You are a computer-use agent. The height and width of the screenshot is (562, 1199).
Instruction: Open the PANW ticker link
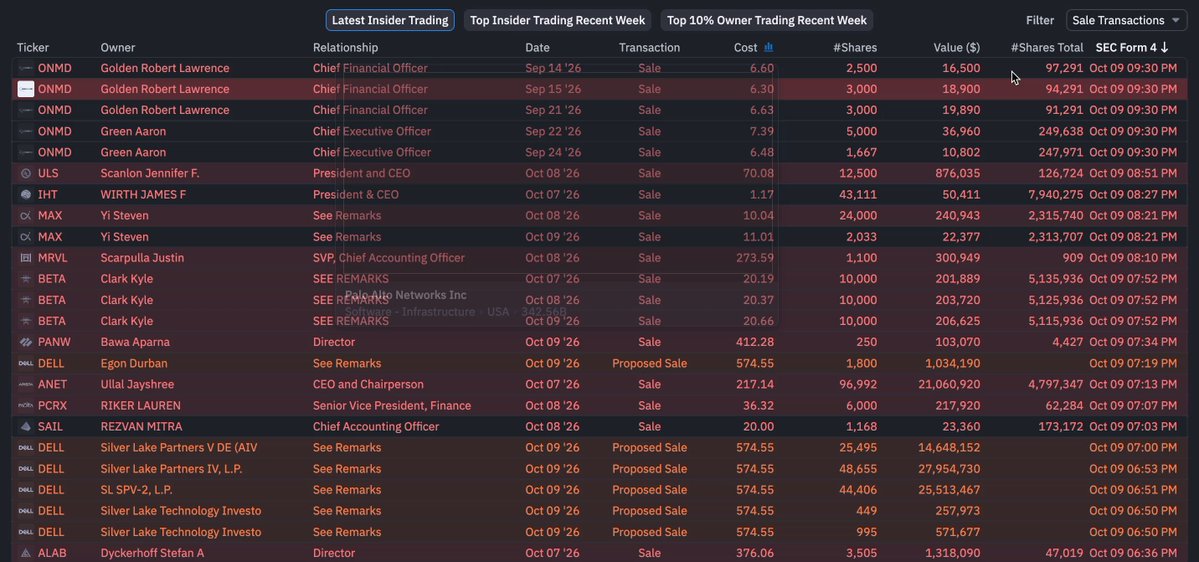click(54, 342)
